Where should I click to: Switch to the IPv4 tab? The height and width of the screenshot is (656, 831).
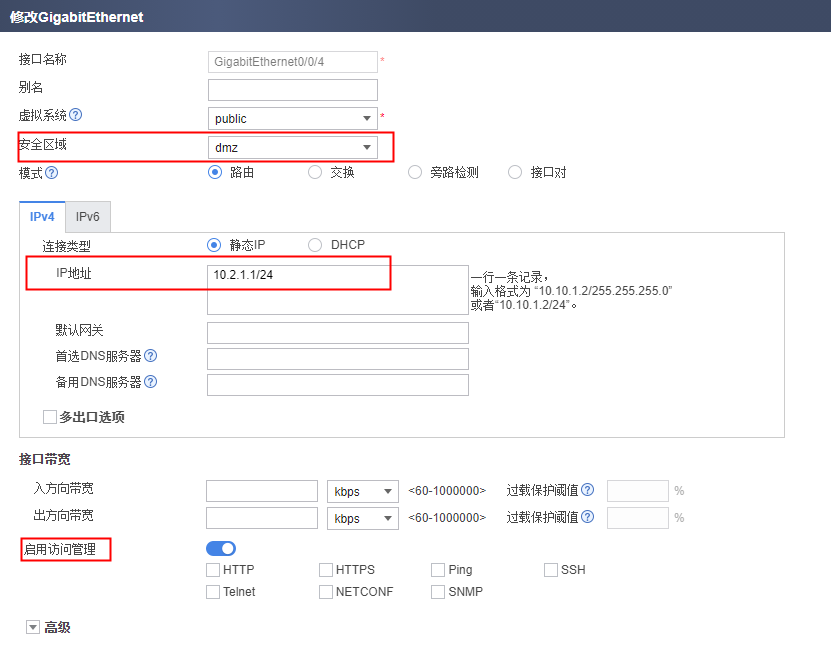(42, 217)
